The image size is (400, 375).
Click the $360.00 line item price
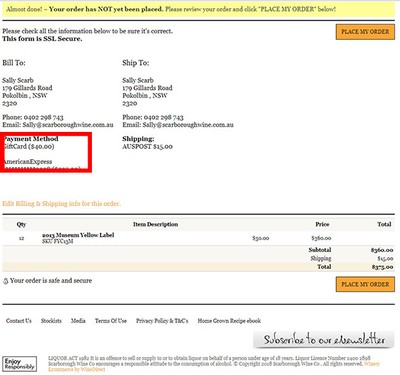click(x=321, y=238)
